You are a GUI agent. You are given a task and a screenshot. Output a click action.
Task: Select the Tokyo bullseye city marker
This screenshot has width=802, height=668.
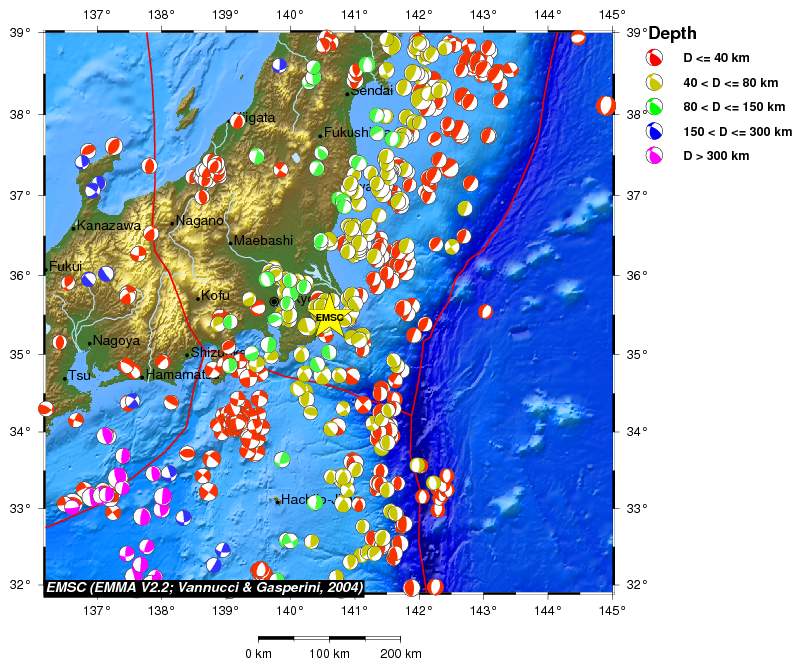(x=274, y=301)
